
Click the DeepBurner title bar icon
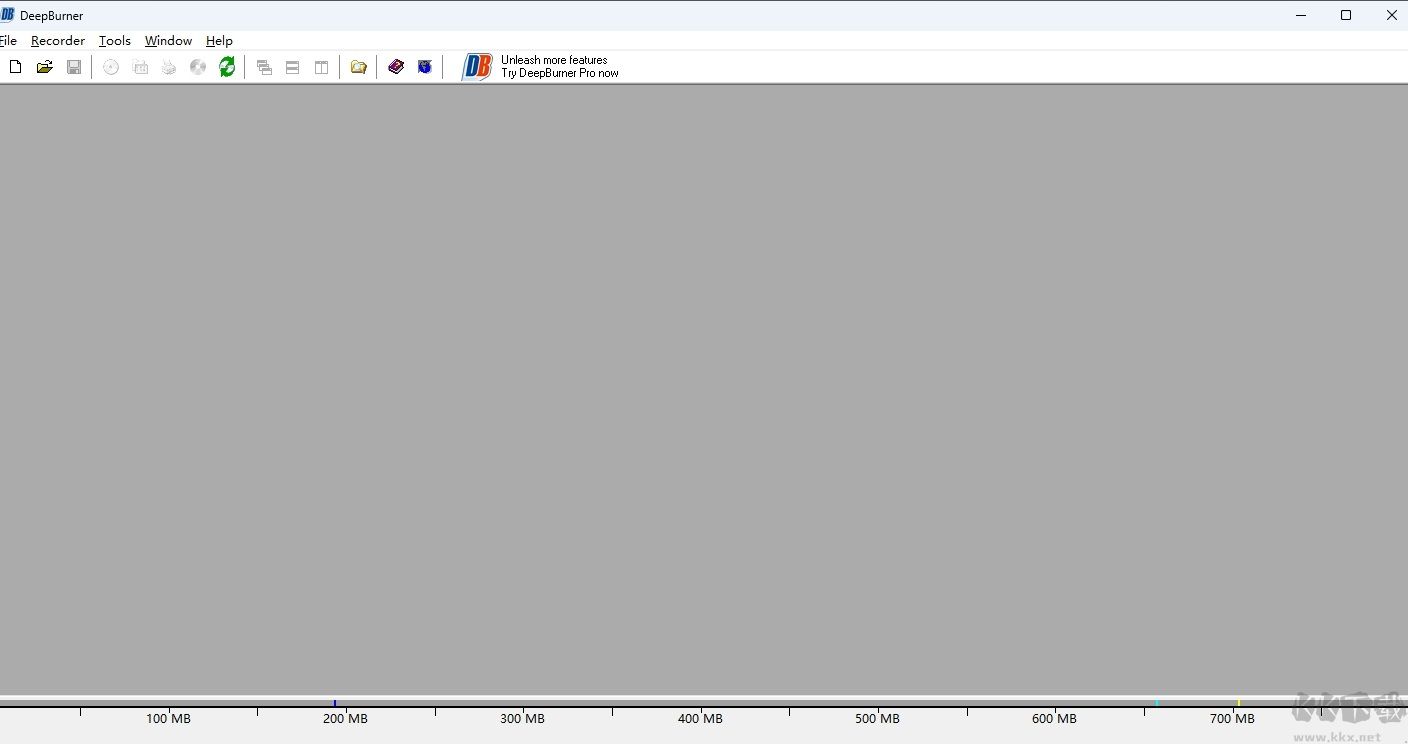tap(7, 15)
